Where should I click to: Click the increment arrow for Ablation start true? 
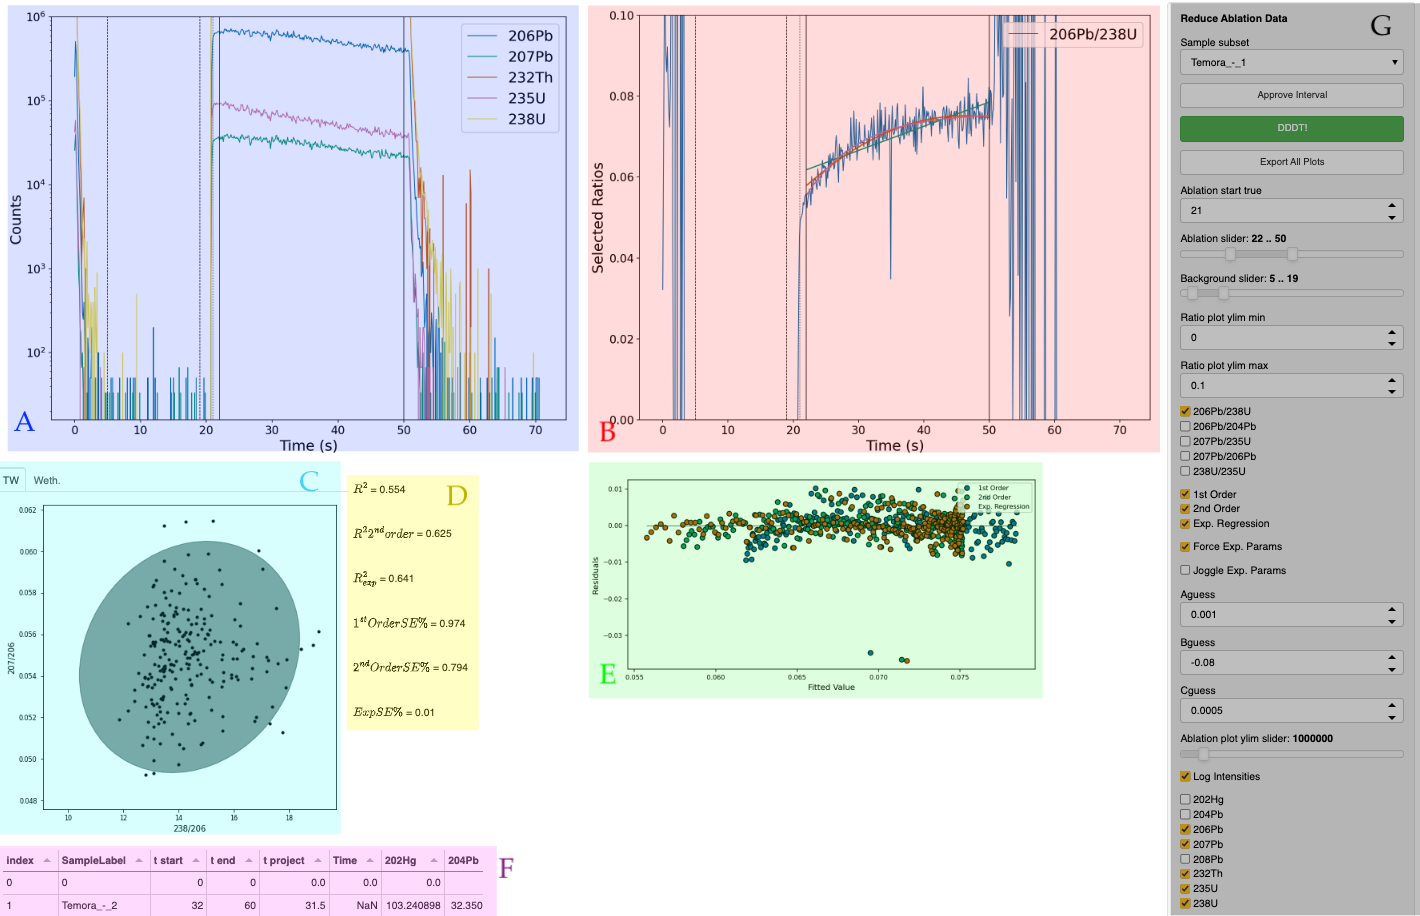pos(1393,203)
